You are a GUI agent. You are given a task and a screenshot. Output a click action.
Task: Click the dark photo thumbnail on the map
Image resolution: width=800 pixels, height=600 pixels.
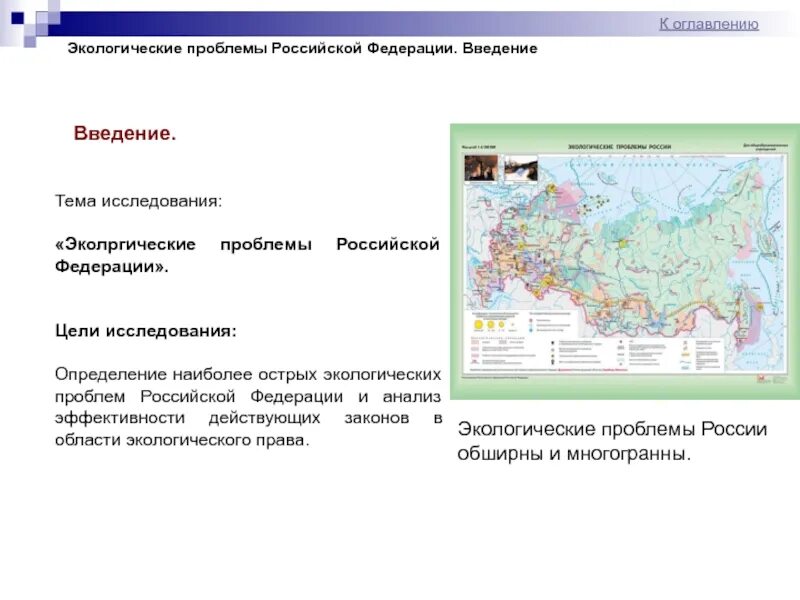click(x=481, y=169)
